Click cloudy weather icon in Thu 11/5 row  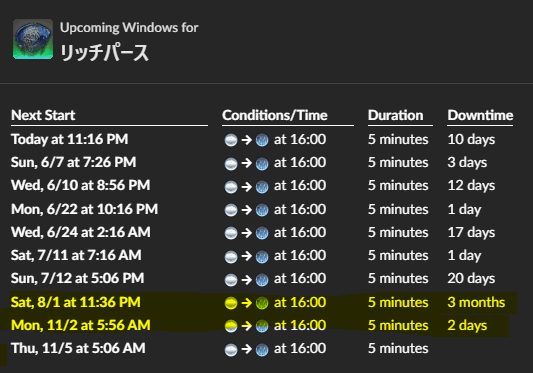(x=231, y=349)
